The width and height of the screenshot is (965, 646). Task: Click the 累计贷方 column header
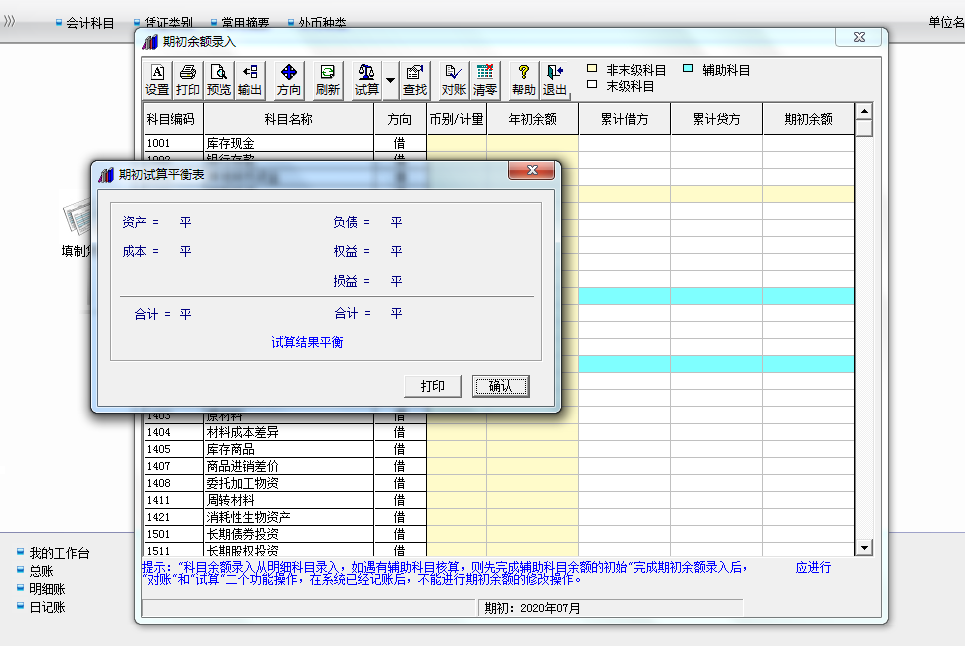(716, 119)
